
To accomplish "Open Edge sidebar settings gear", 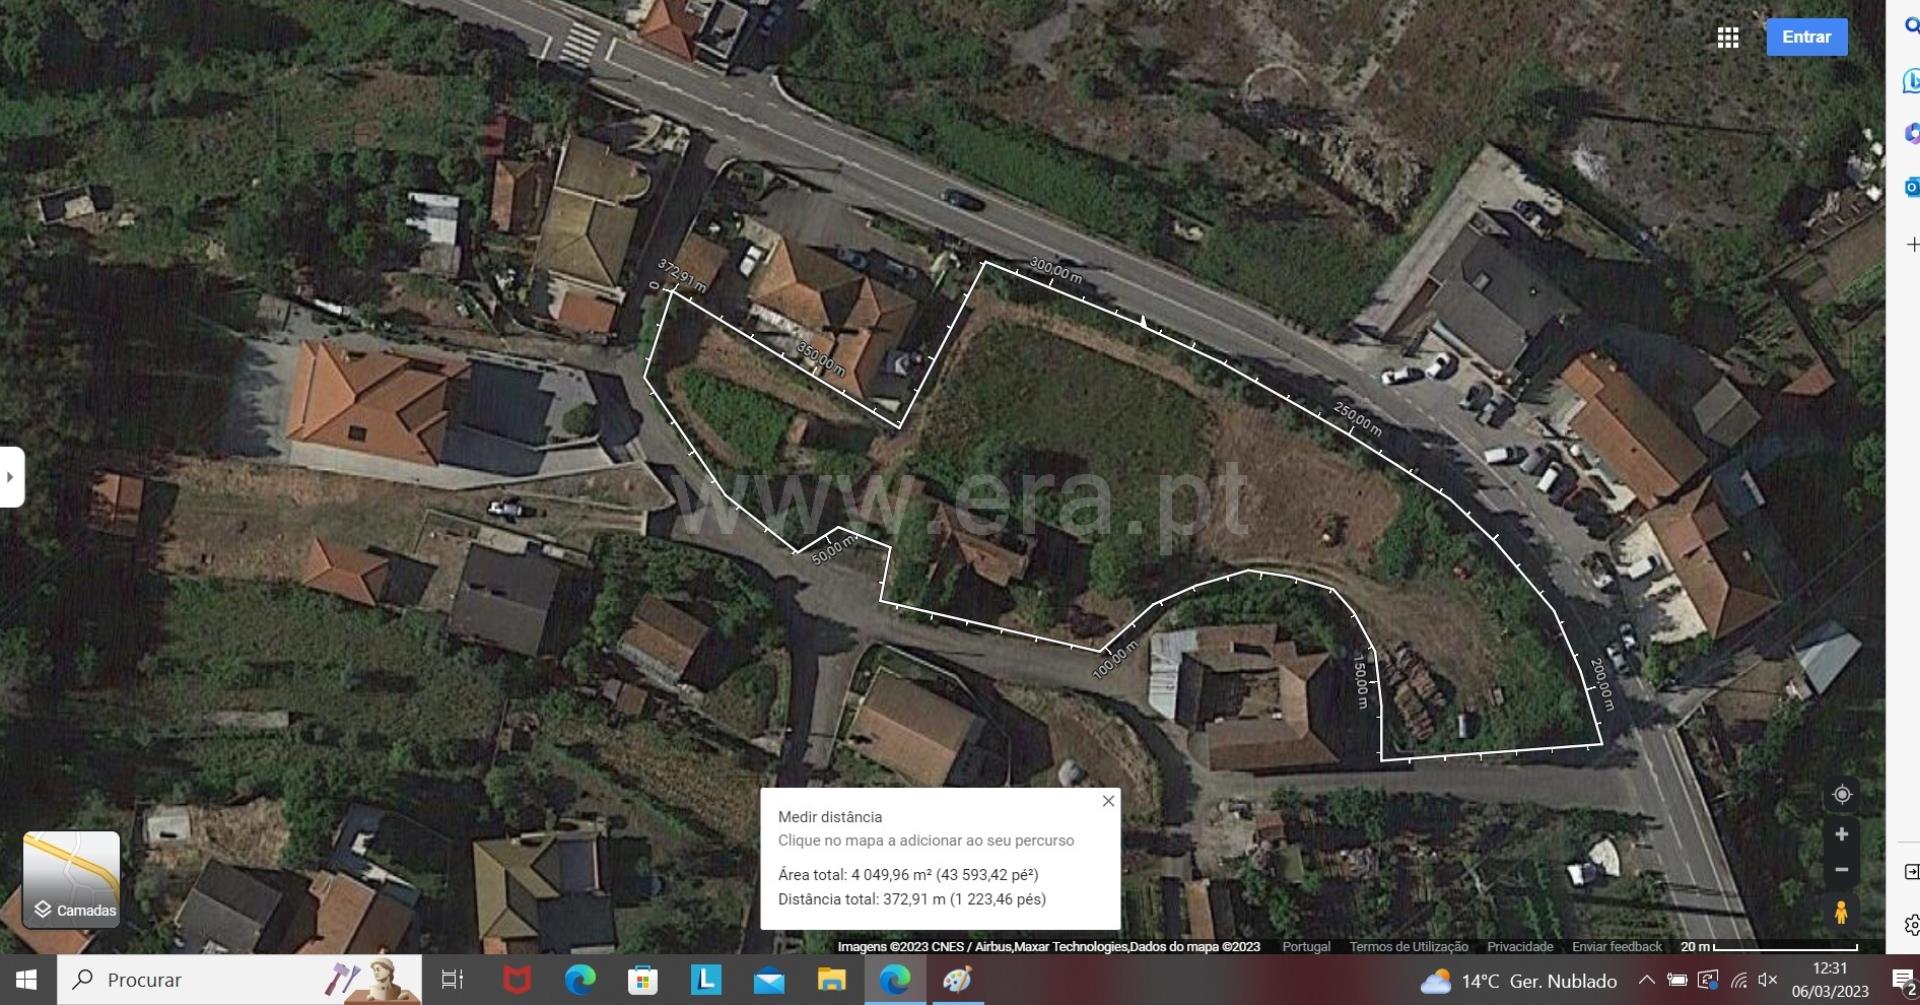I will (1912, 925).
